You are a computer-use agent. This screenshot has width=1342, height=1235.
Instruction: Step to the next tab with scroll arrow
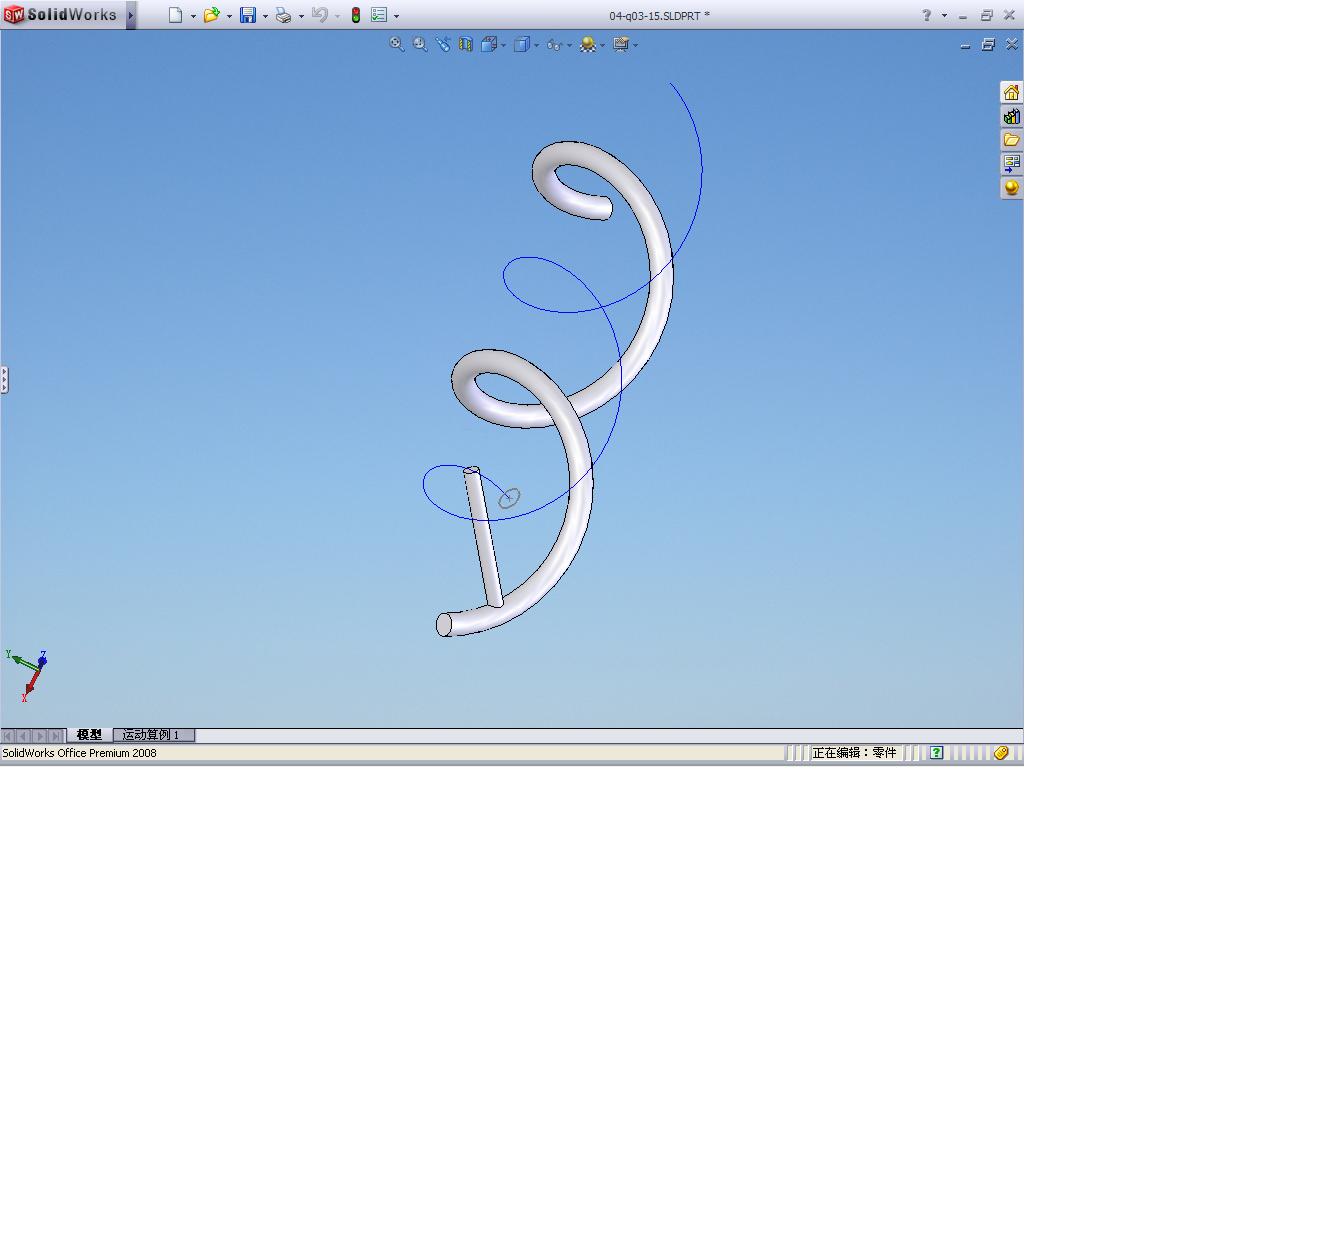coord(41,736)
